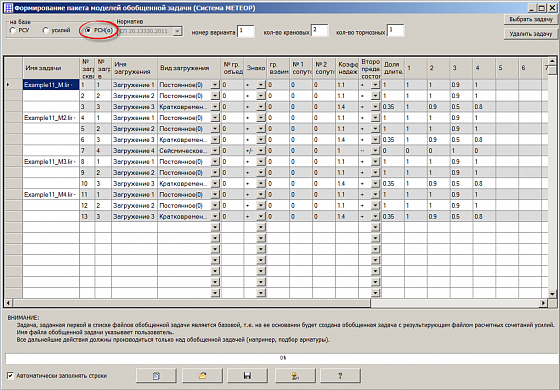Click the 'Имя задачи' column header
This screenshot has height=390, width=560.
(51, 68)
